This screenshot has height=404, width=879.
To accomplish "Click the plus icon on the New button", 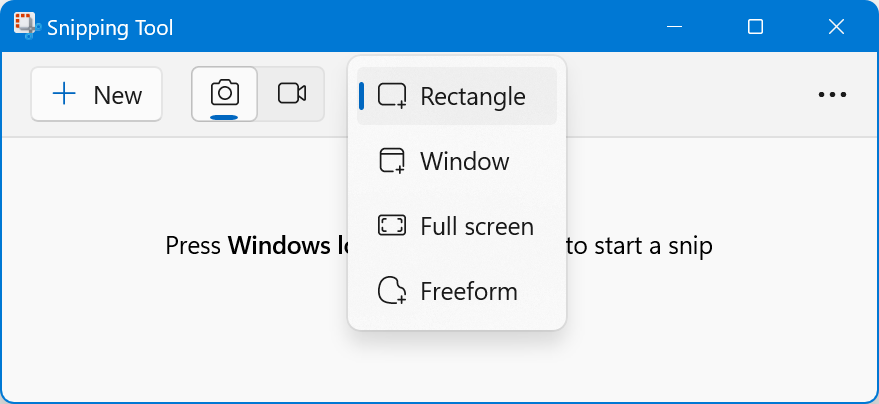I will pos(65,95).
